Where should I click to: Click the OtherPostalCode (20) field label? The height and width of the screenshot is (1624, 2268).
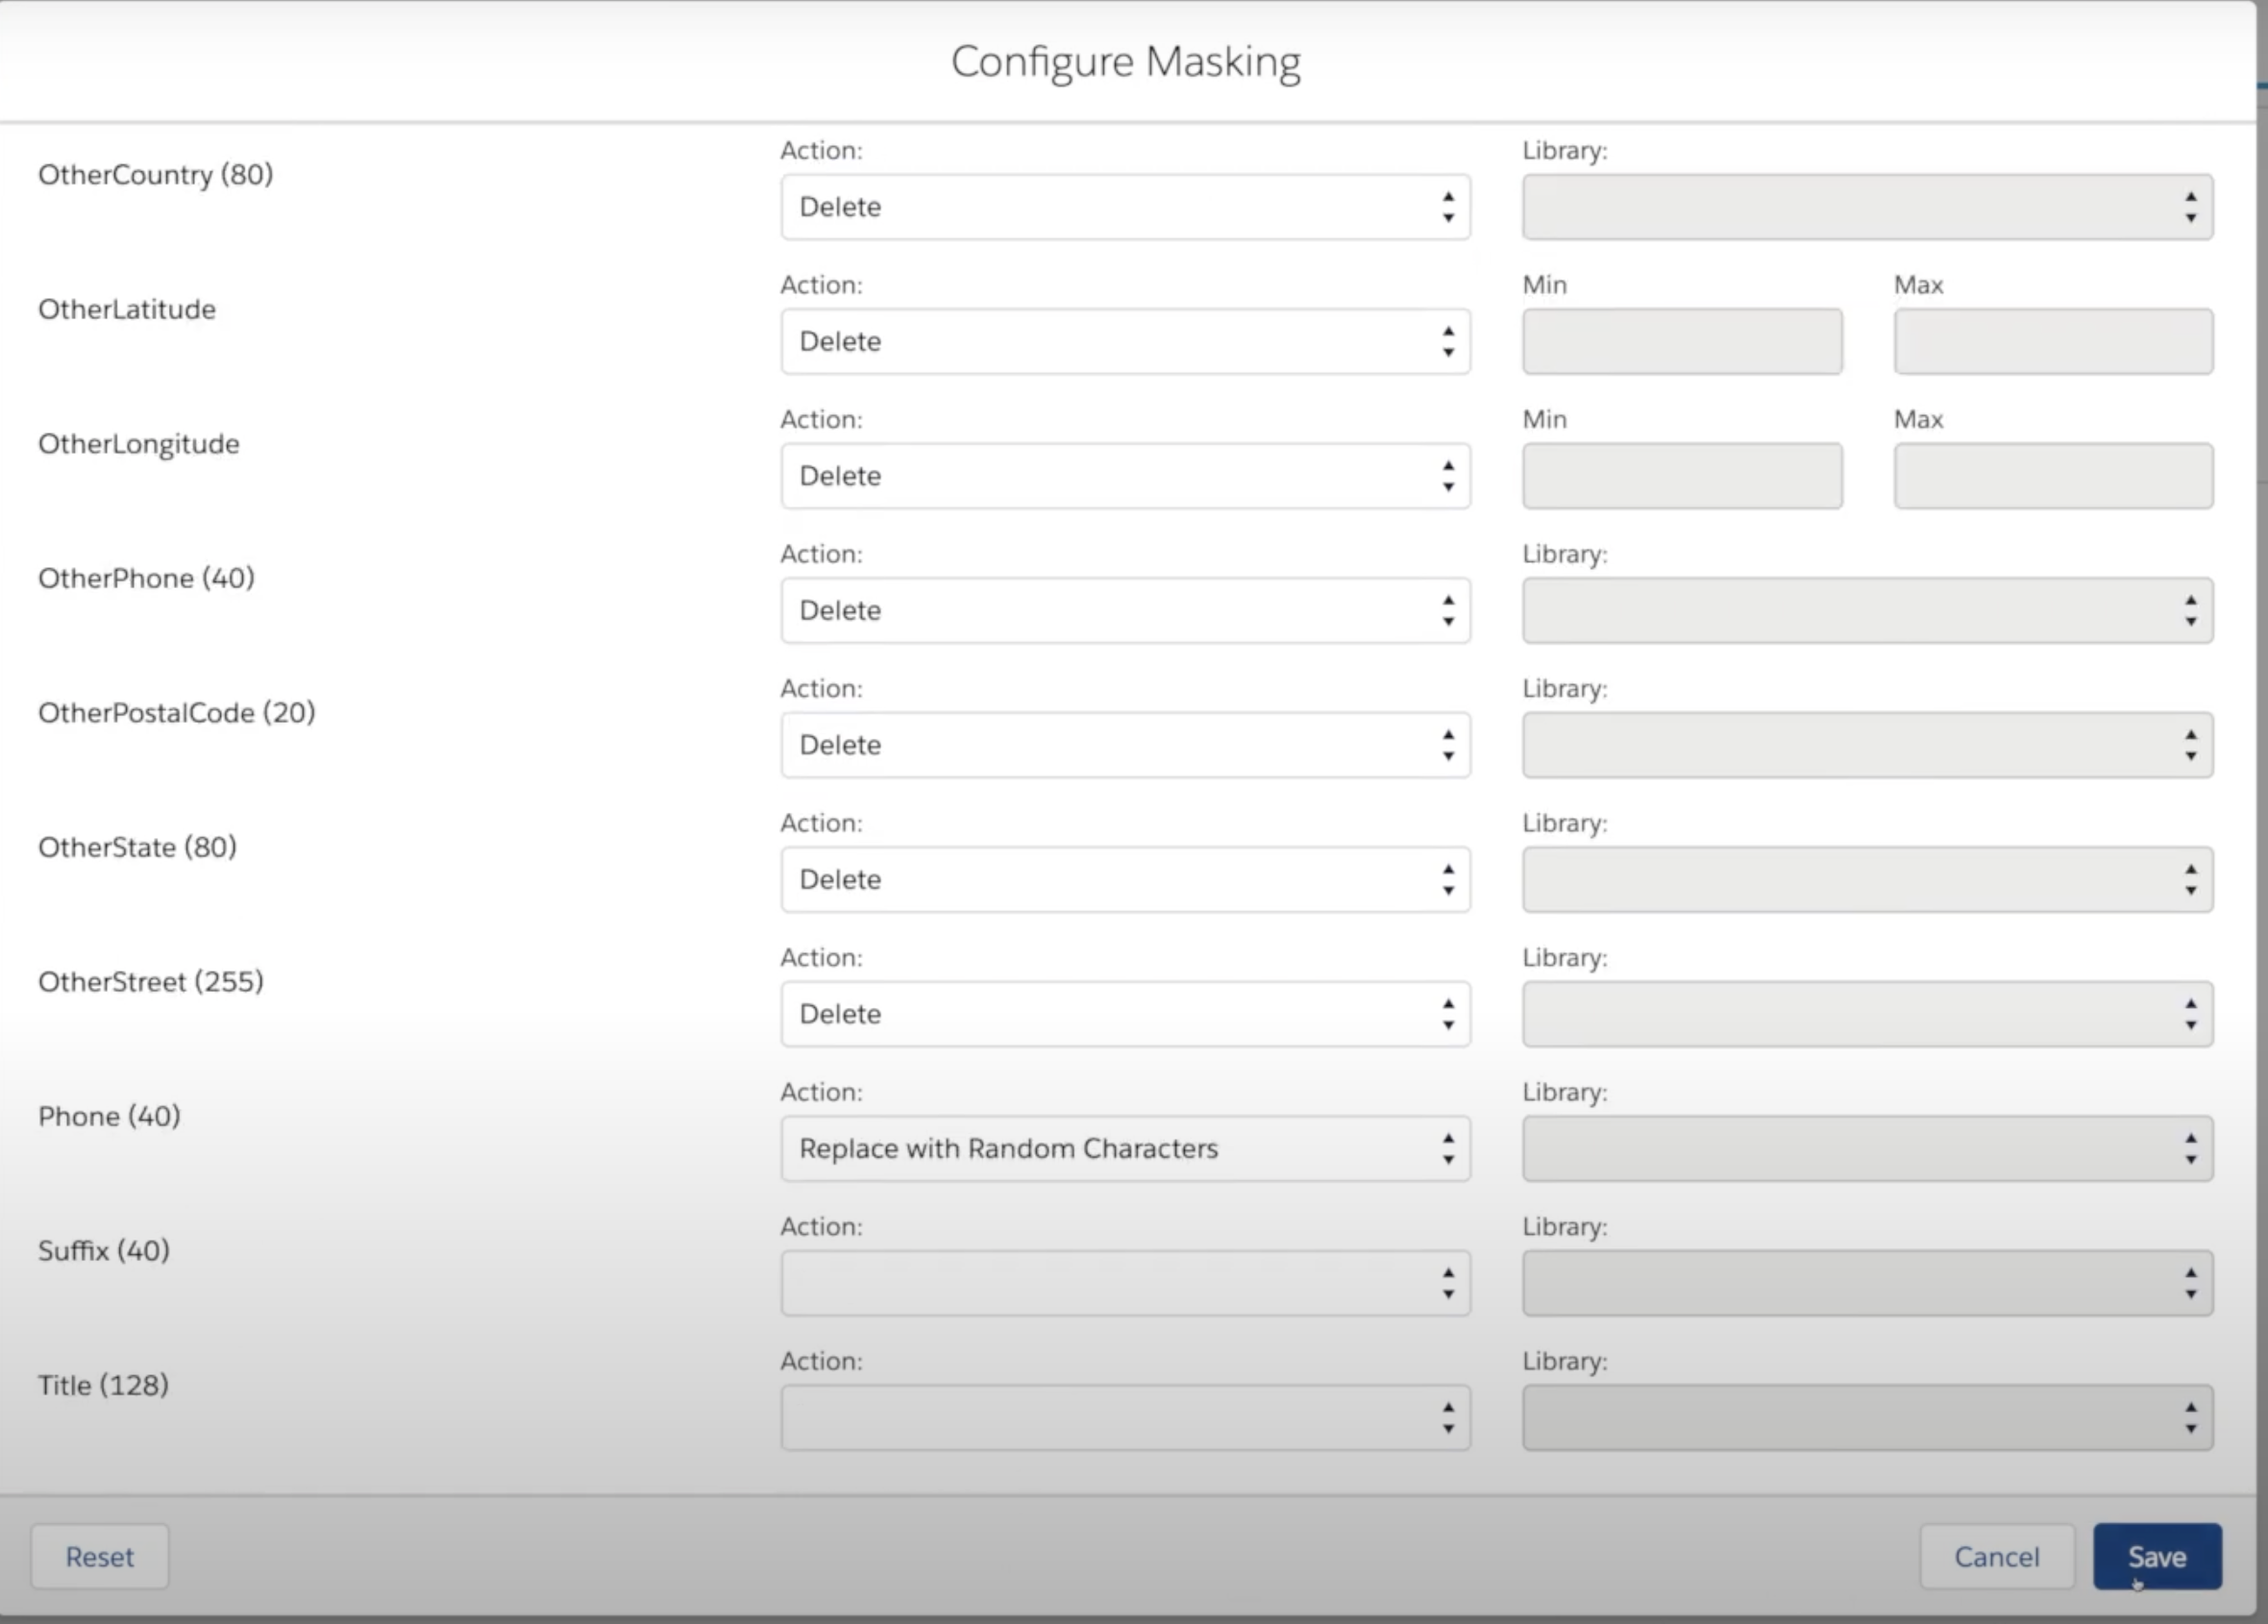tap(177, 713)
